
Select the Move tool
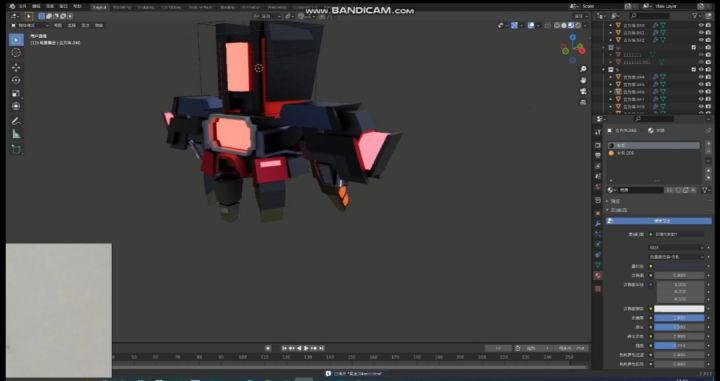[x=16, y=67]
